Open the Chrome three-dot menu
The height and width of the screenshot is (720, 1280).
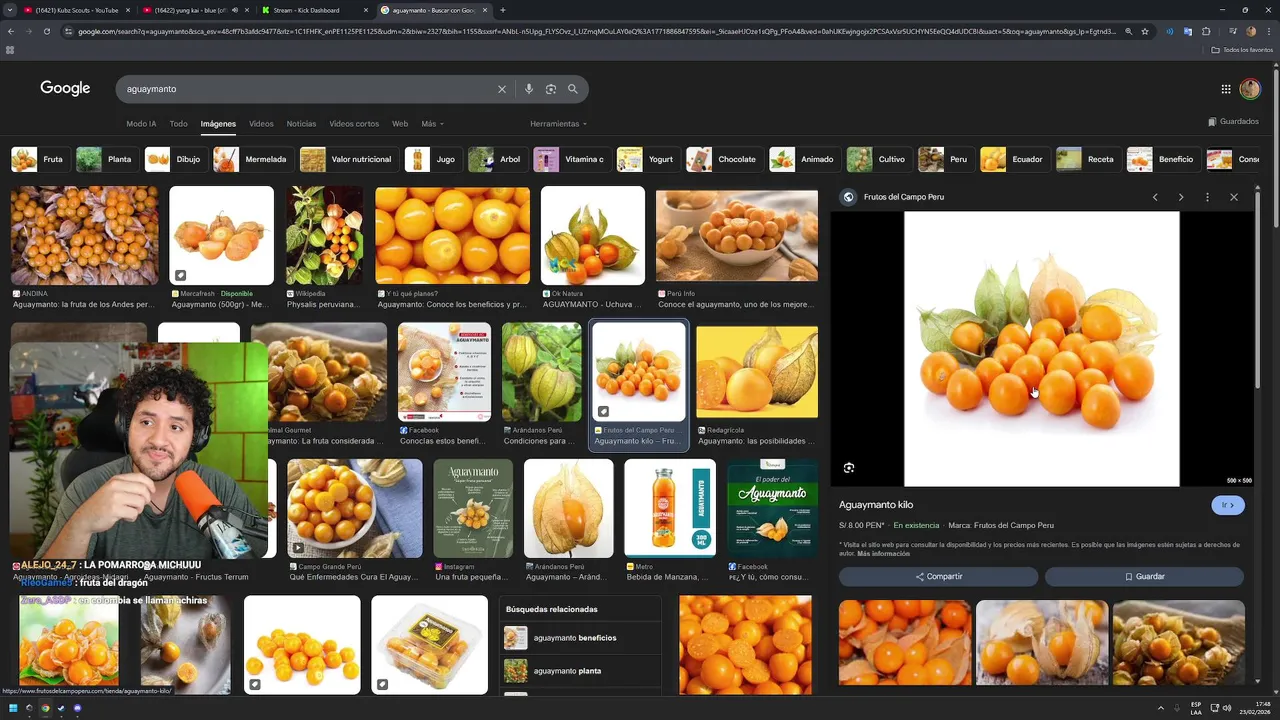(x=1267, y=31)
